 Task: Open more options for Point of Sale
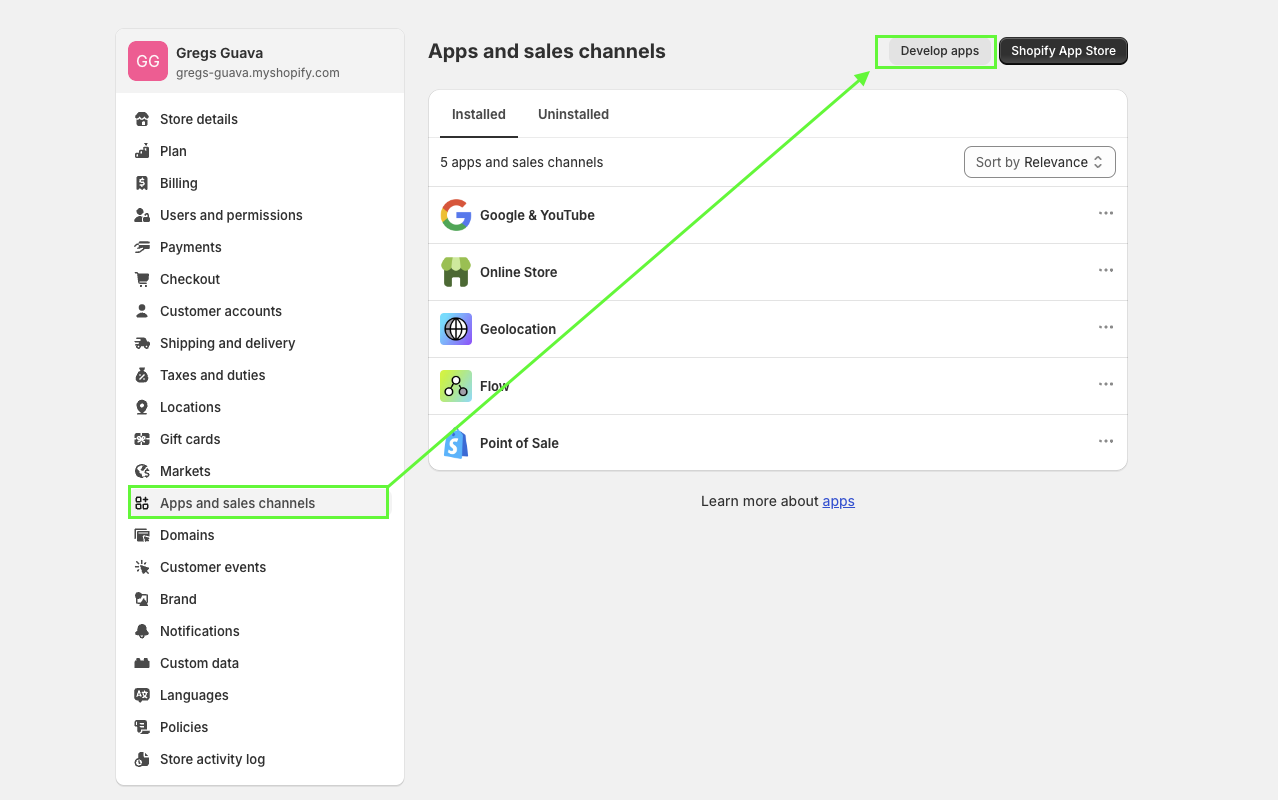click(1106, 441)
